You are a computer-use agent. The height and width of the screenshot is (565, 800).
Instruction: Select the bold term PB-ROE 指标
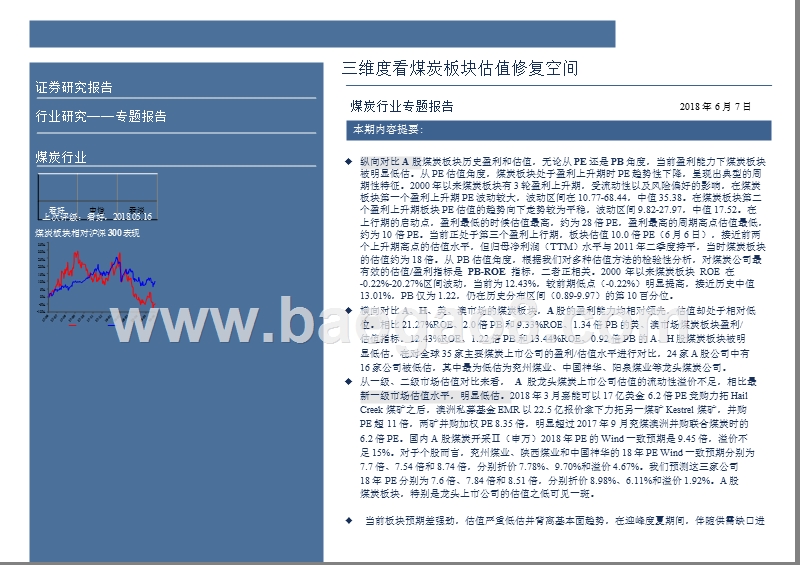[499, 272]
